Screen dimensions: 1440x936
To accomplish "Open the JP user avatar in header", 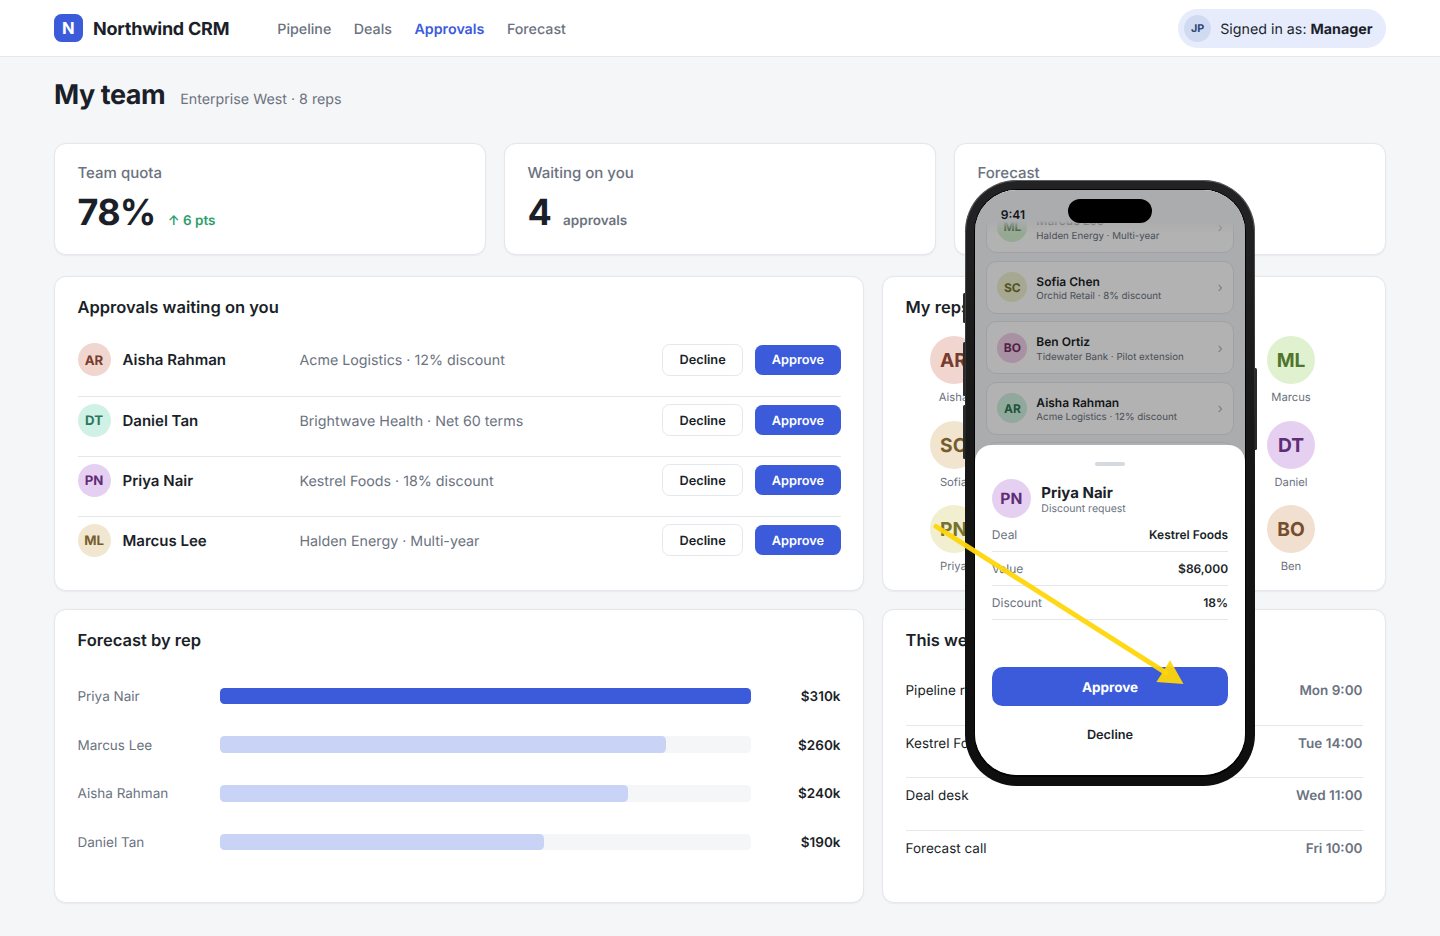I will (1197, 29).
